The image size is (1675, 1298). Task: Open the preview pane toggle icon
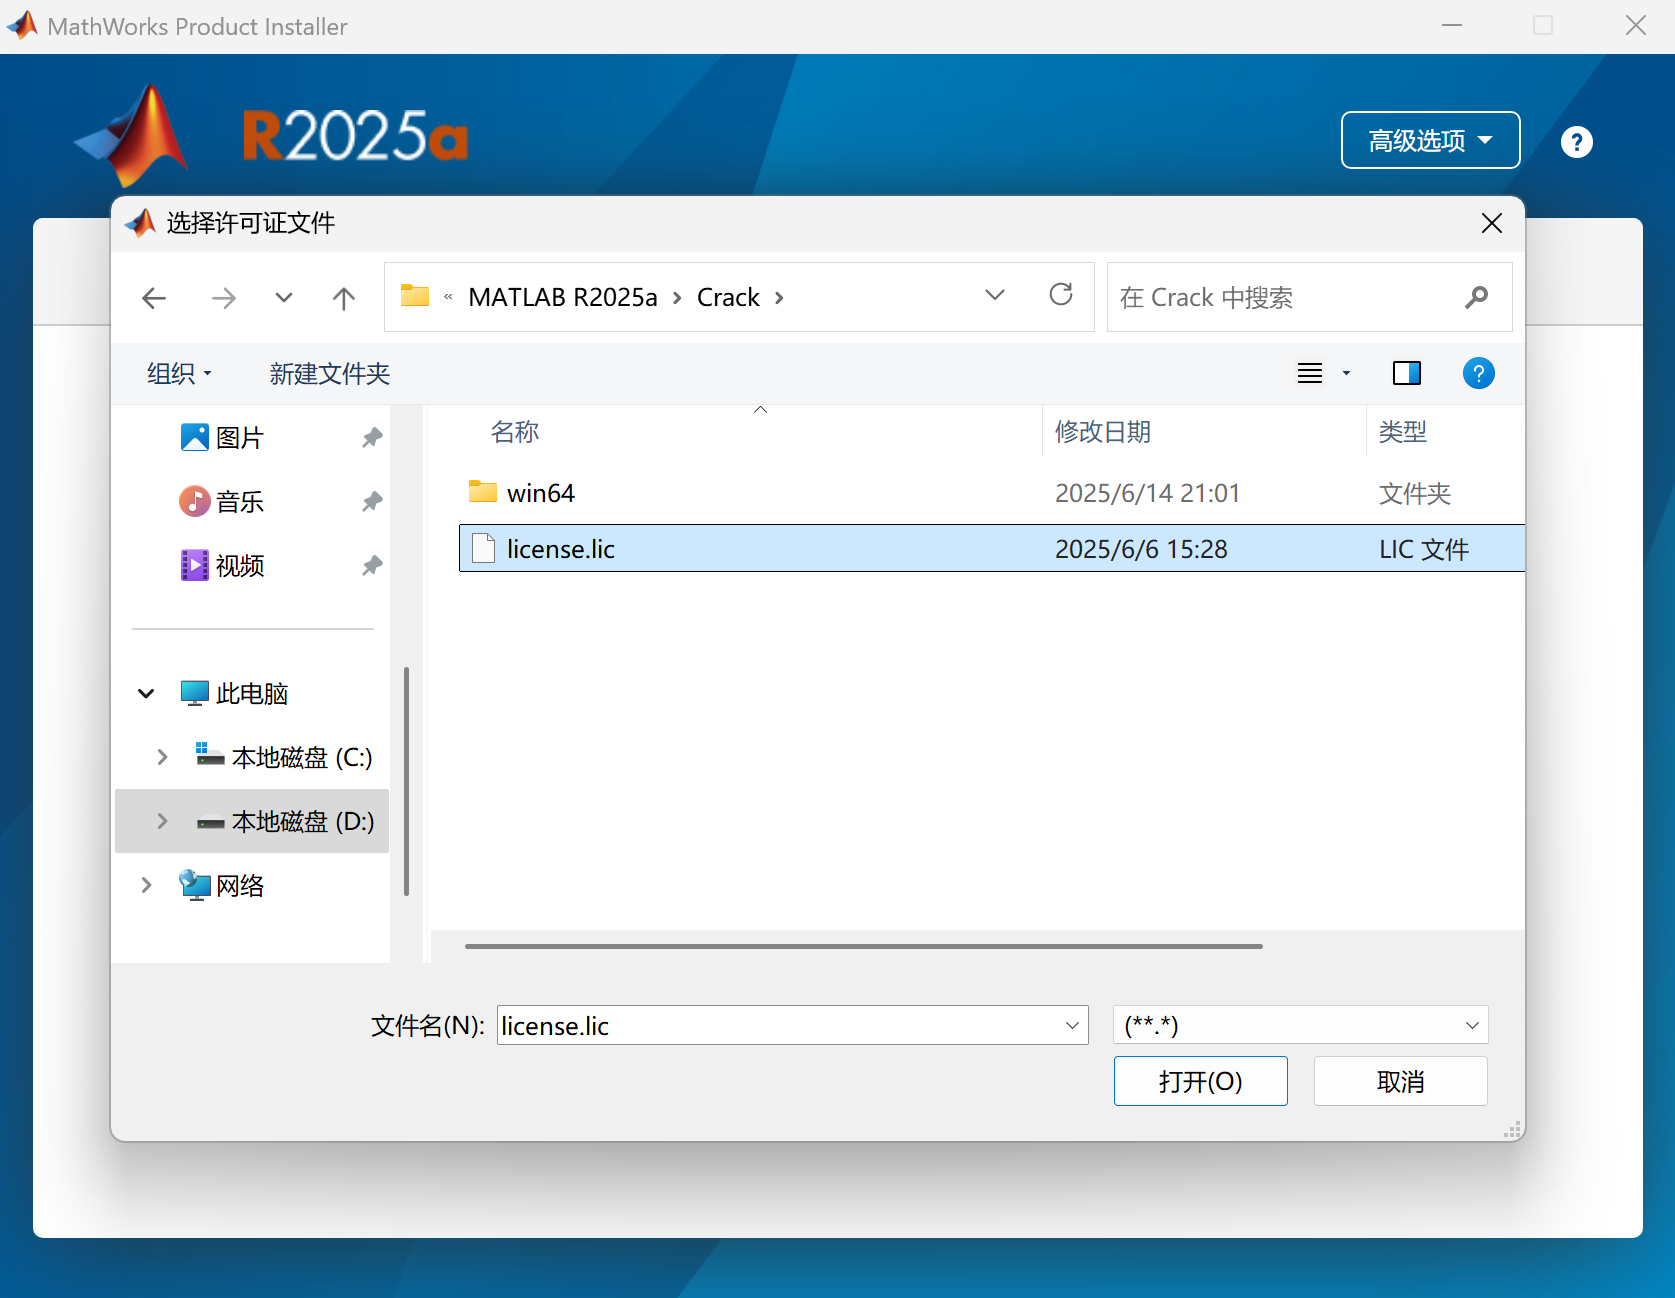pos(1406,373)
